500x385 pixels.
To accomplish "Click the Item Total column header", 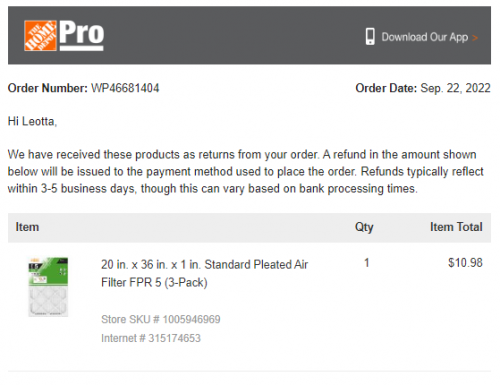I will point(456,227).
